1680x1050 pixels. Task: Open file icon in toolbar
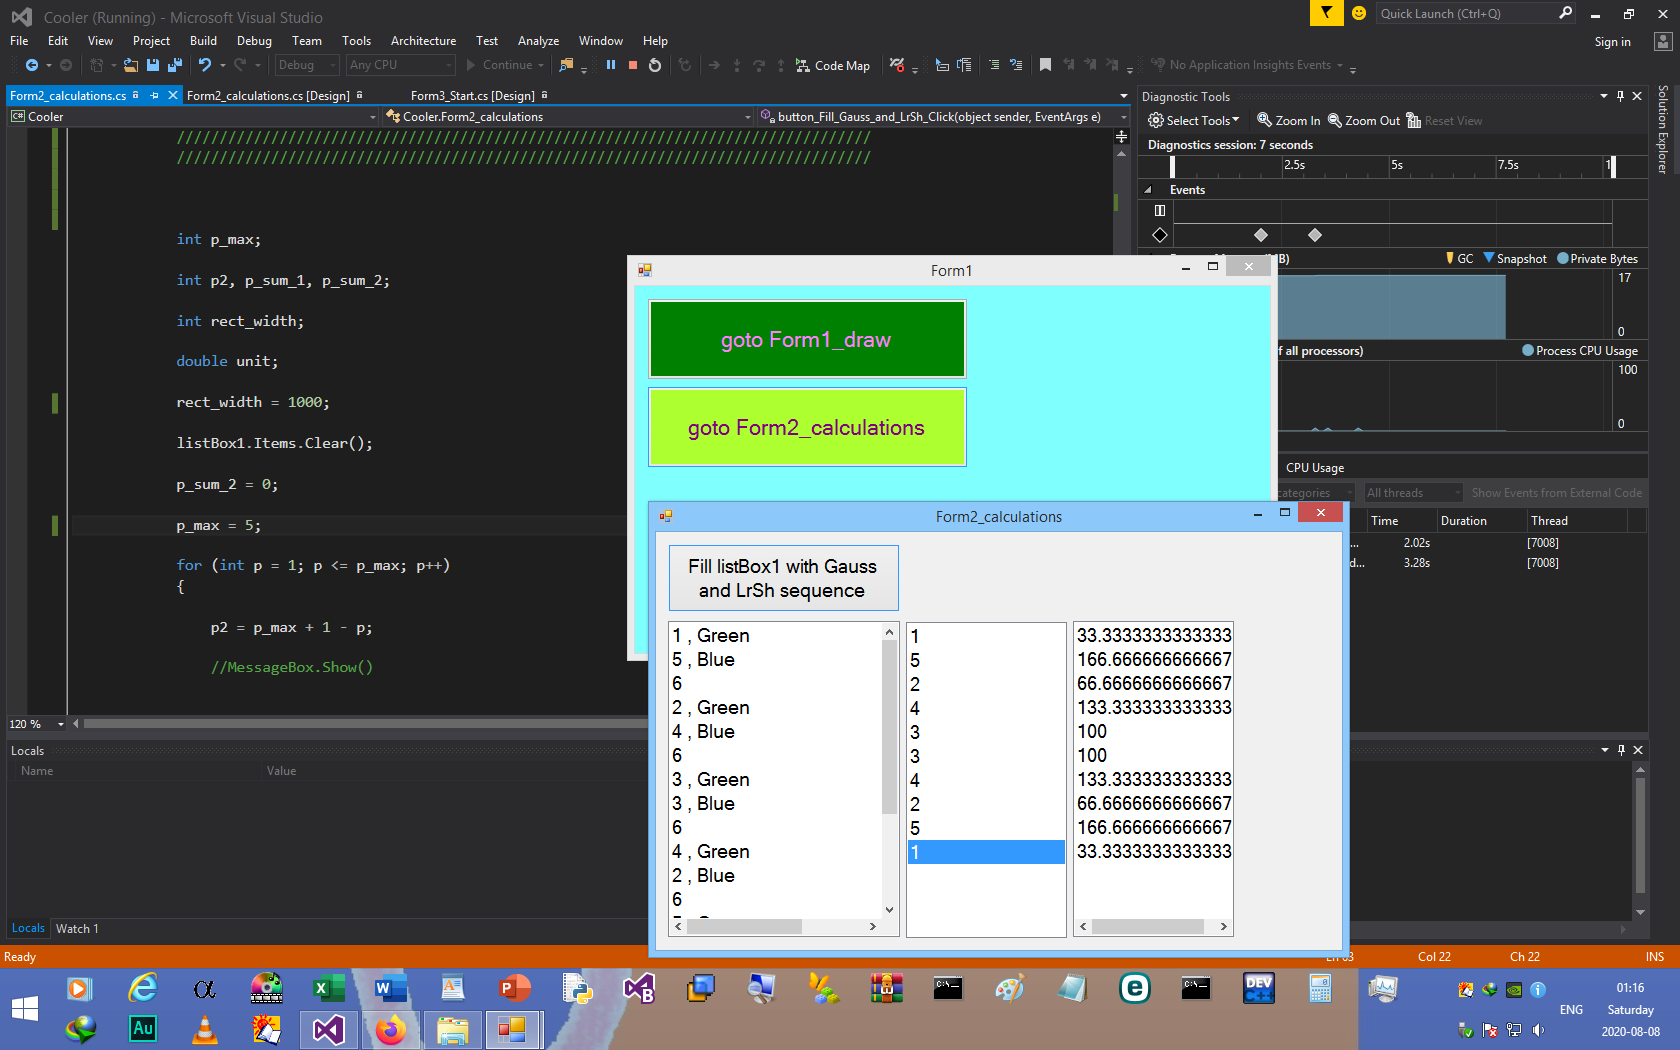tap(131, 65)
